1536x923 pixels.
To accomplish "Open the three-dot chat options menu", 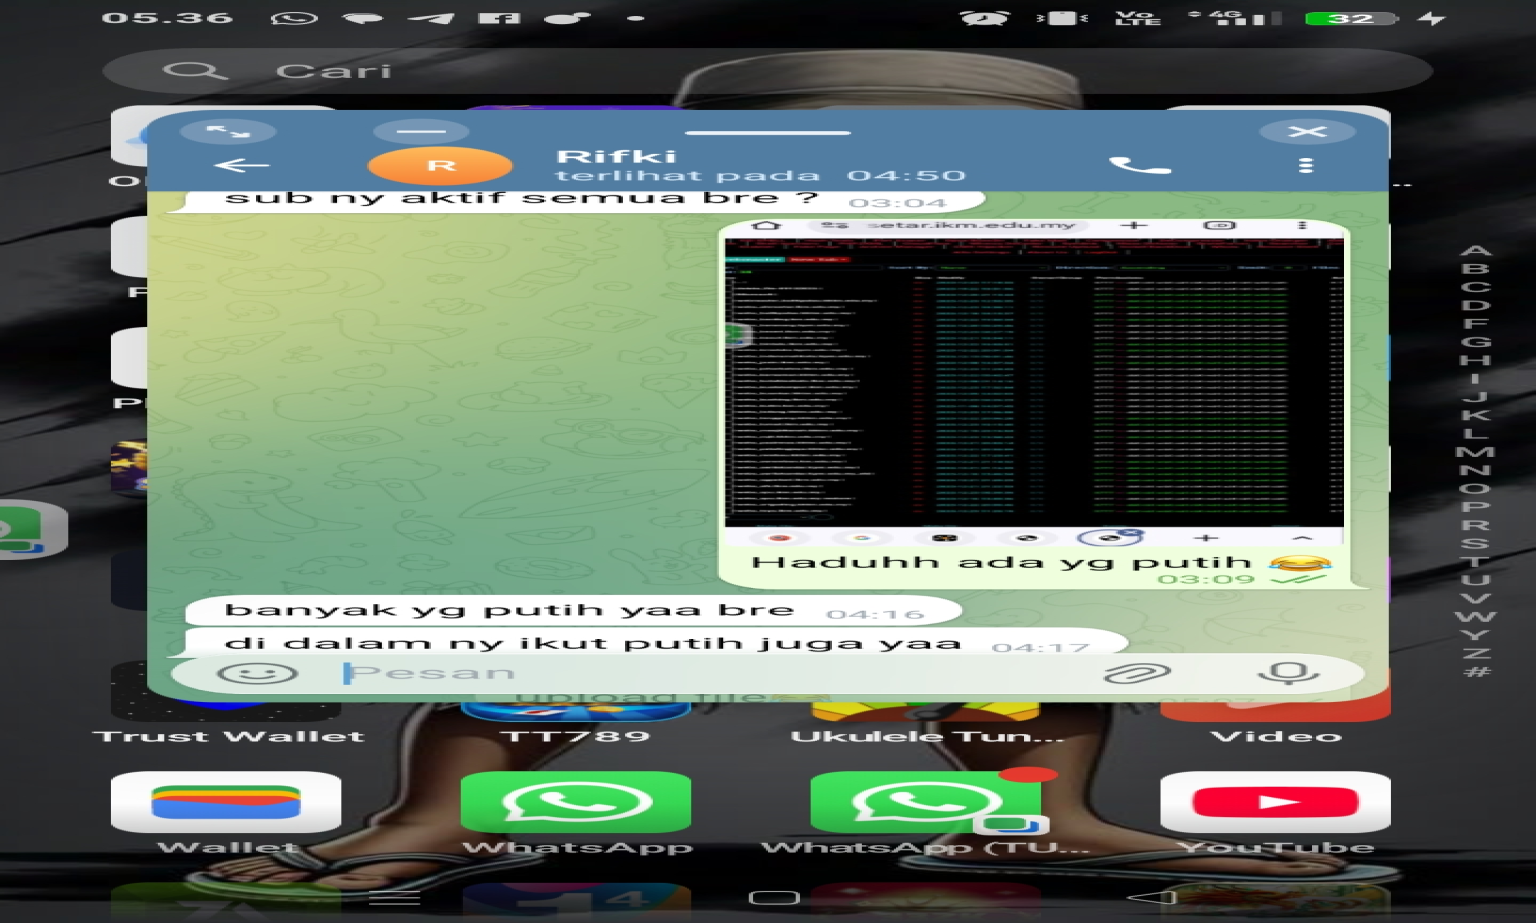I will [1305, 166].
